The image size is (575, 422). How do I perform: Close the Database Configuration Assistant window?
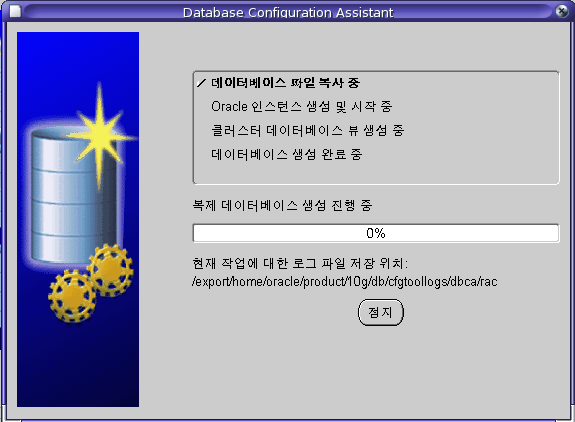(561, 11)
